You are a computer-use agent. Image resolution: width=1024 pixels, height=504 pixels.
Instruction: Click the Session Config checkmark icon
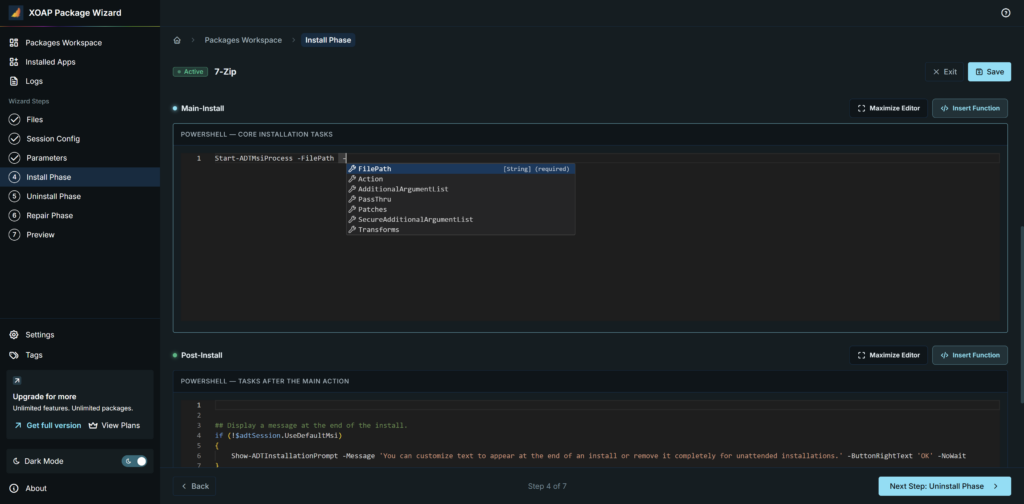point(14,138)
